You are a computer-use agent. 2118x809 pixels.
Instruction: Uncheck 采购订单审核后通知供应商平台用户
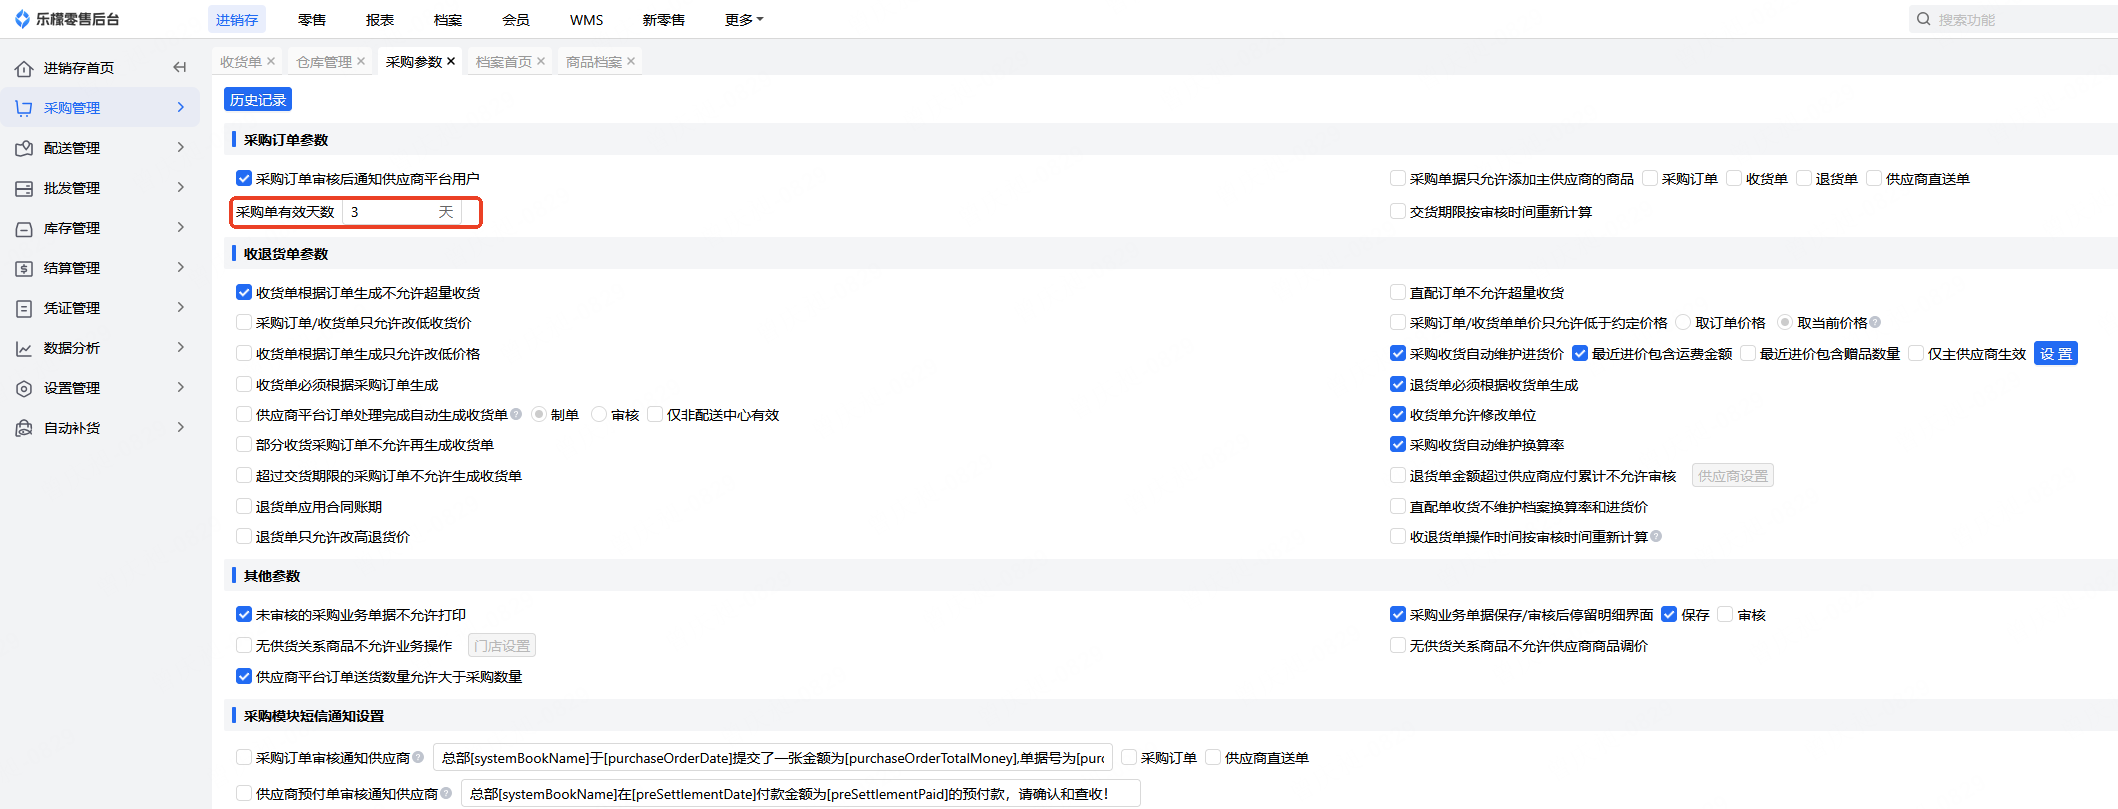tap(244, 178)
